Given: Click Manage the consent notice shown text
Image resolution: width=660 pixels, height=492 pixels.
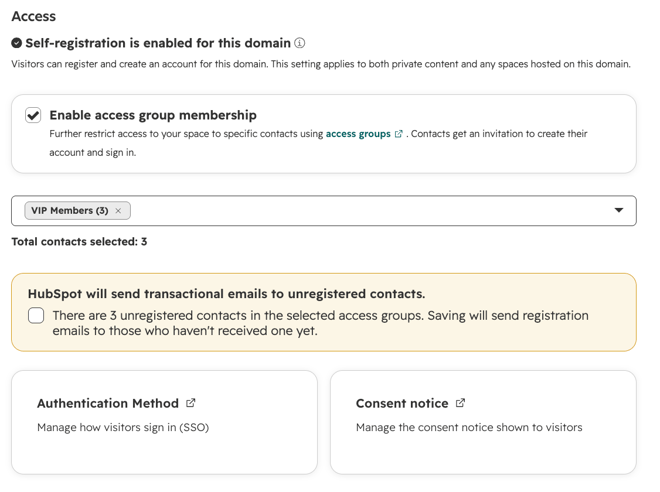Looking at the screenshot, I should (469, 428).
